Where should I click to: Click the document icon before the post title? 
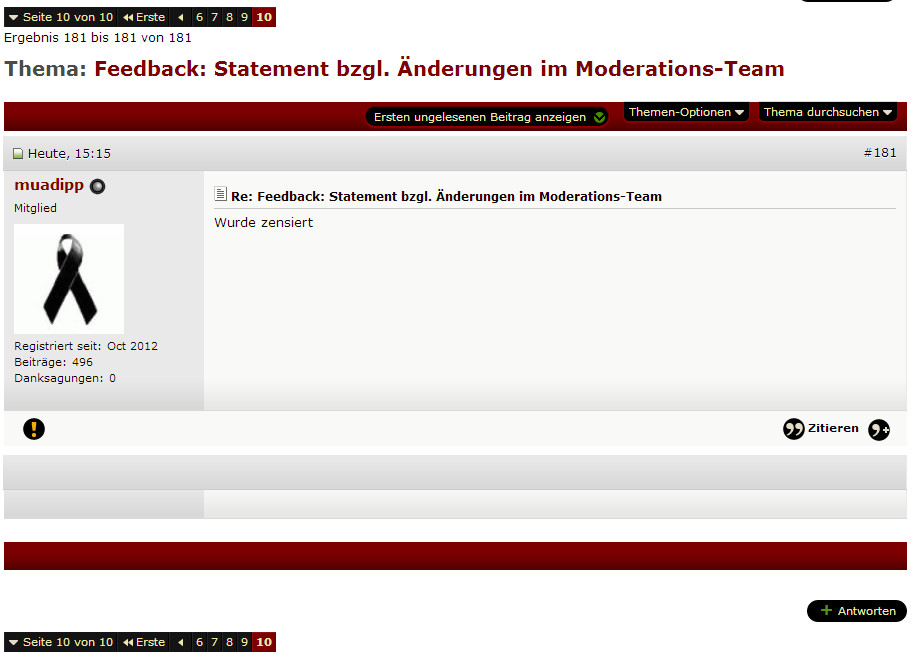tap(221, 195)
